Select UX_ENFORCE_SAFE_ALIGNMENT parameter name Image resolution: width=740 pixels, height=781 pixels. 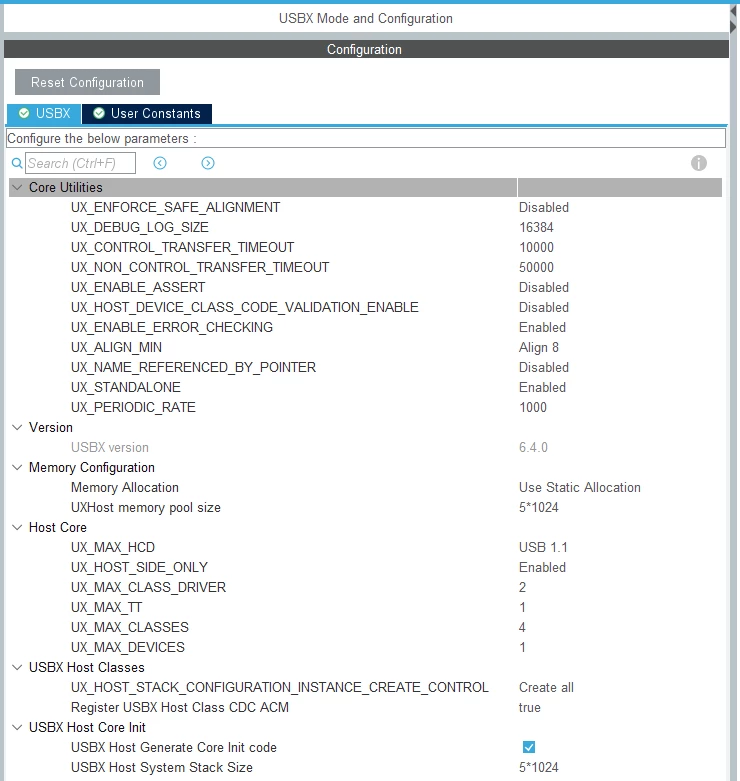tap(175, 207)
